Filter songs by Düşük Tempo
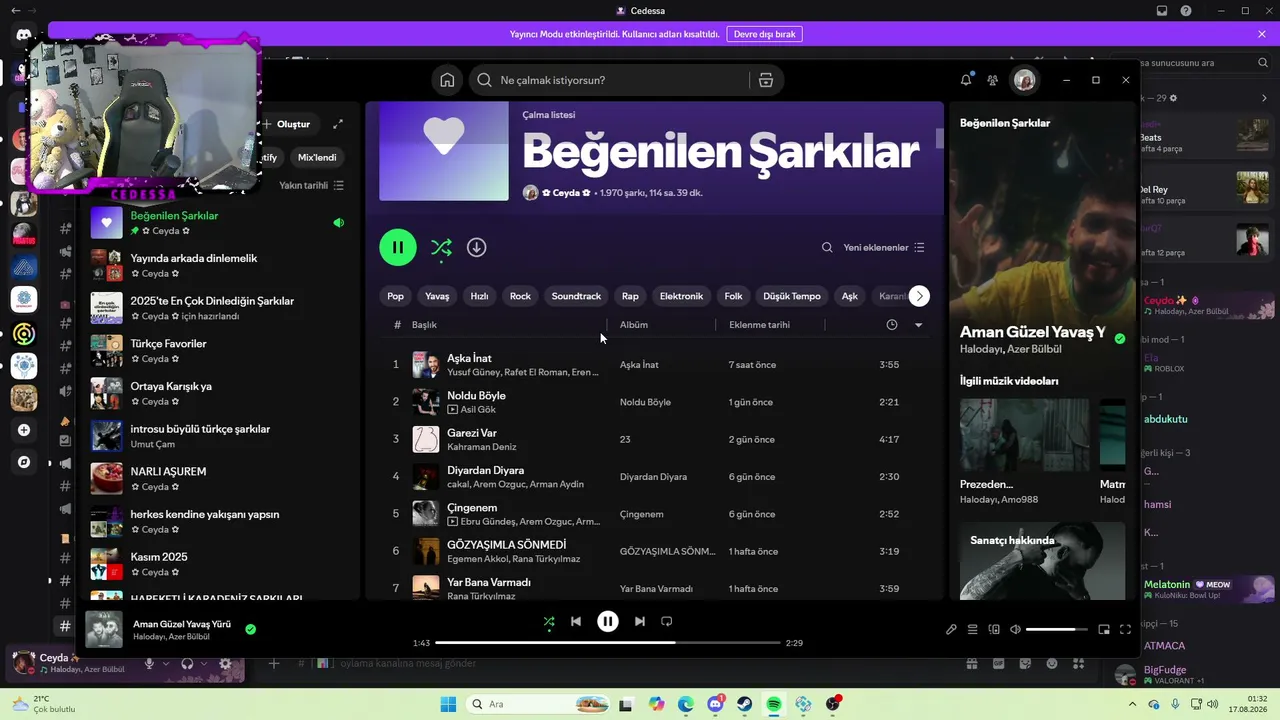This screenshot has width=1280, height=720. [x=792, y=296]
